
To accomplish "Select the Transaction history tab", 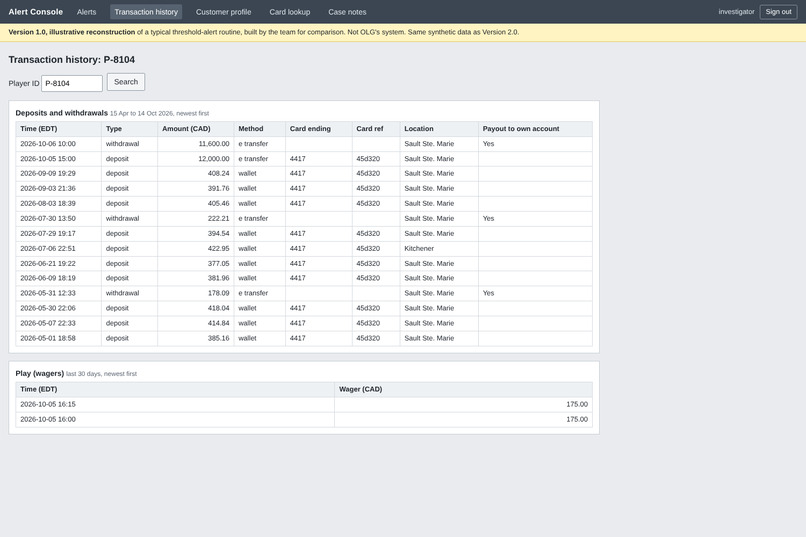I will pos(146,12).
